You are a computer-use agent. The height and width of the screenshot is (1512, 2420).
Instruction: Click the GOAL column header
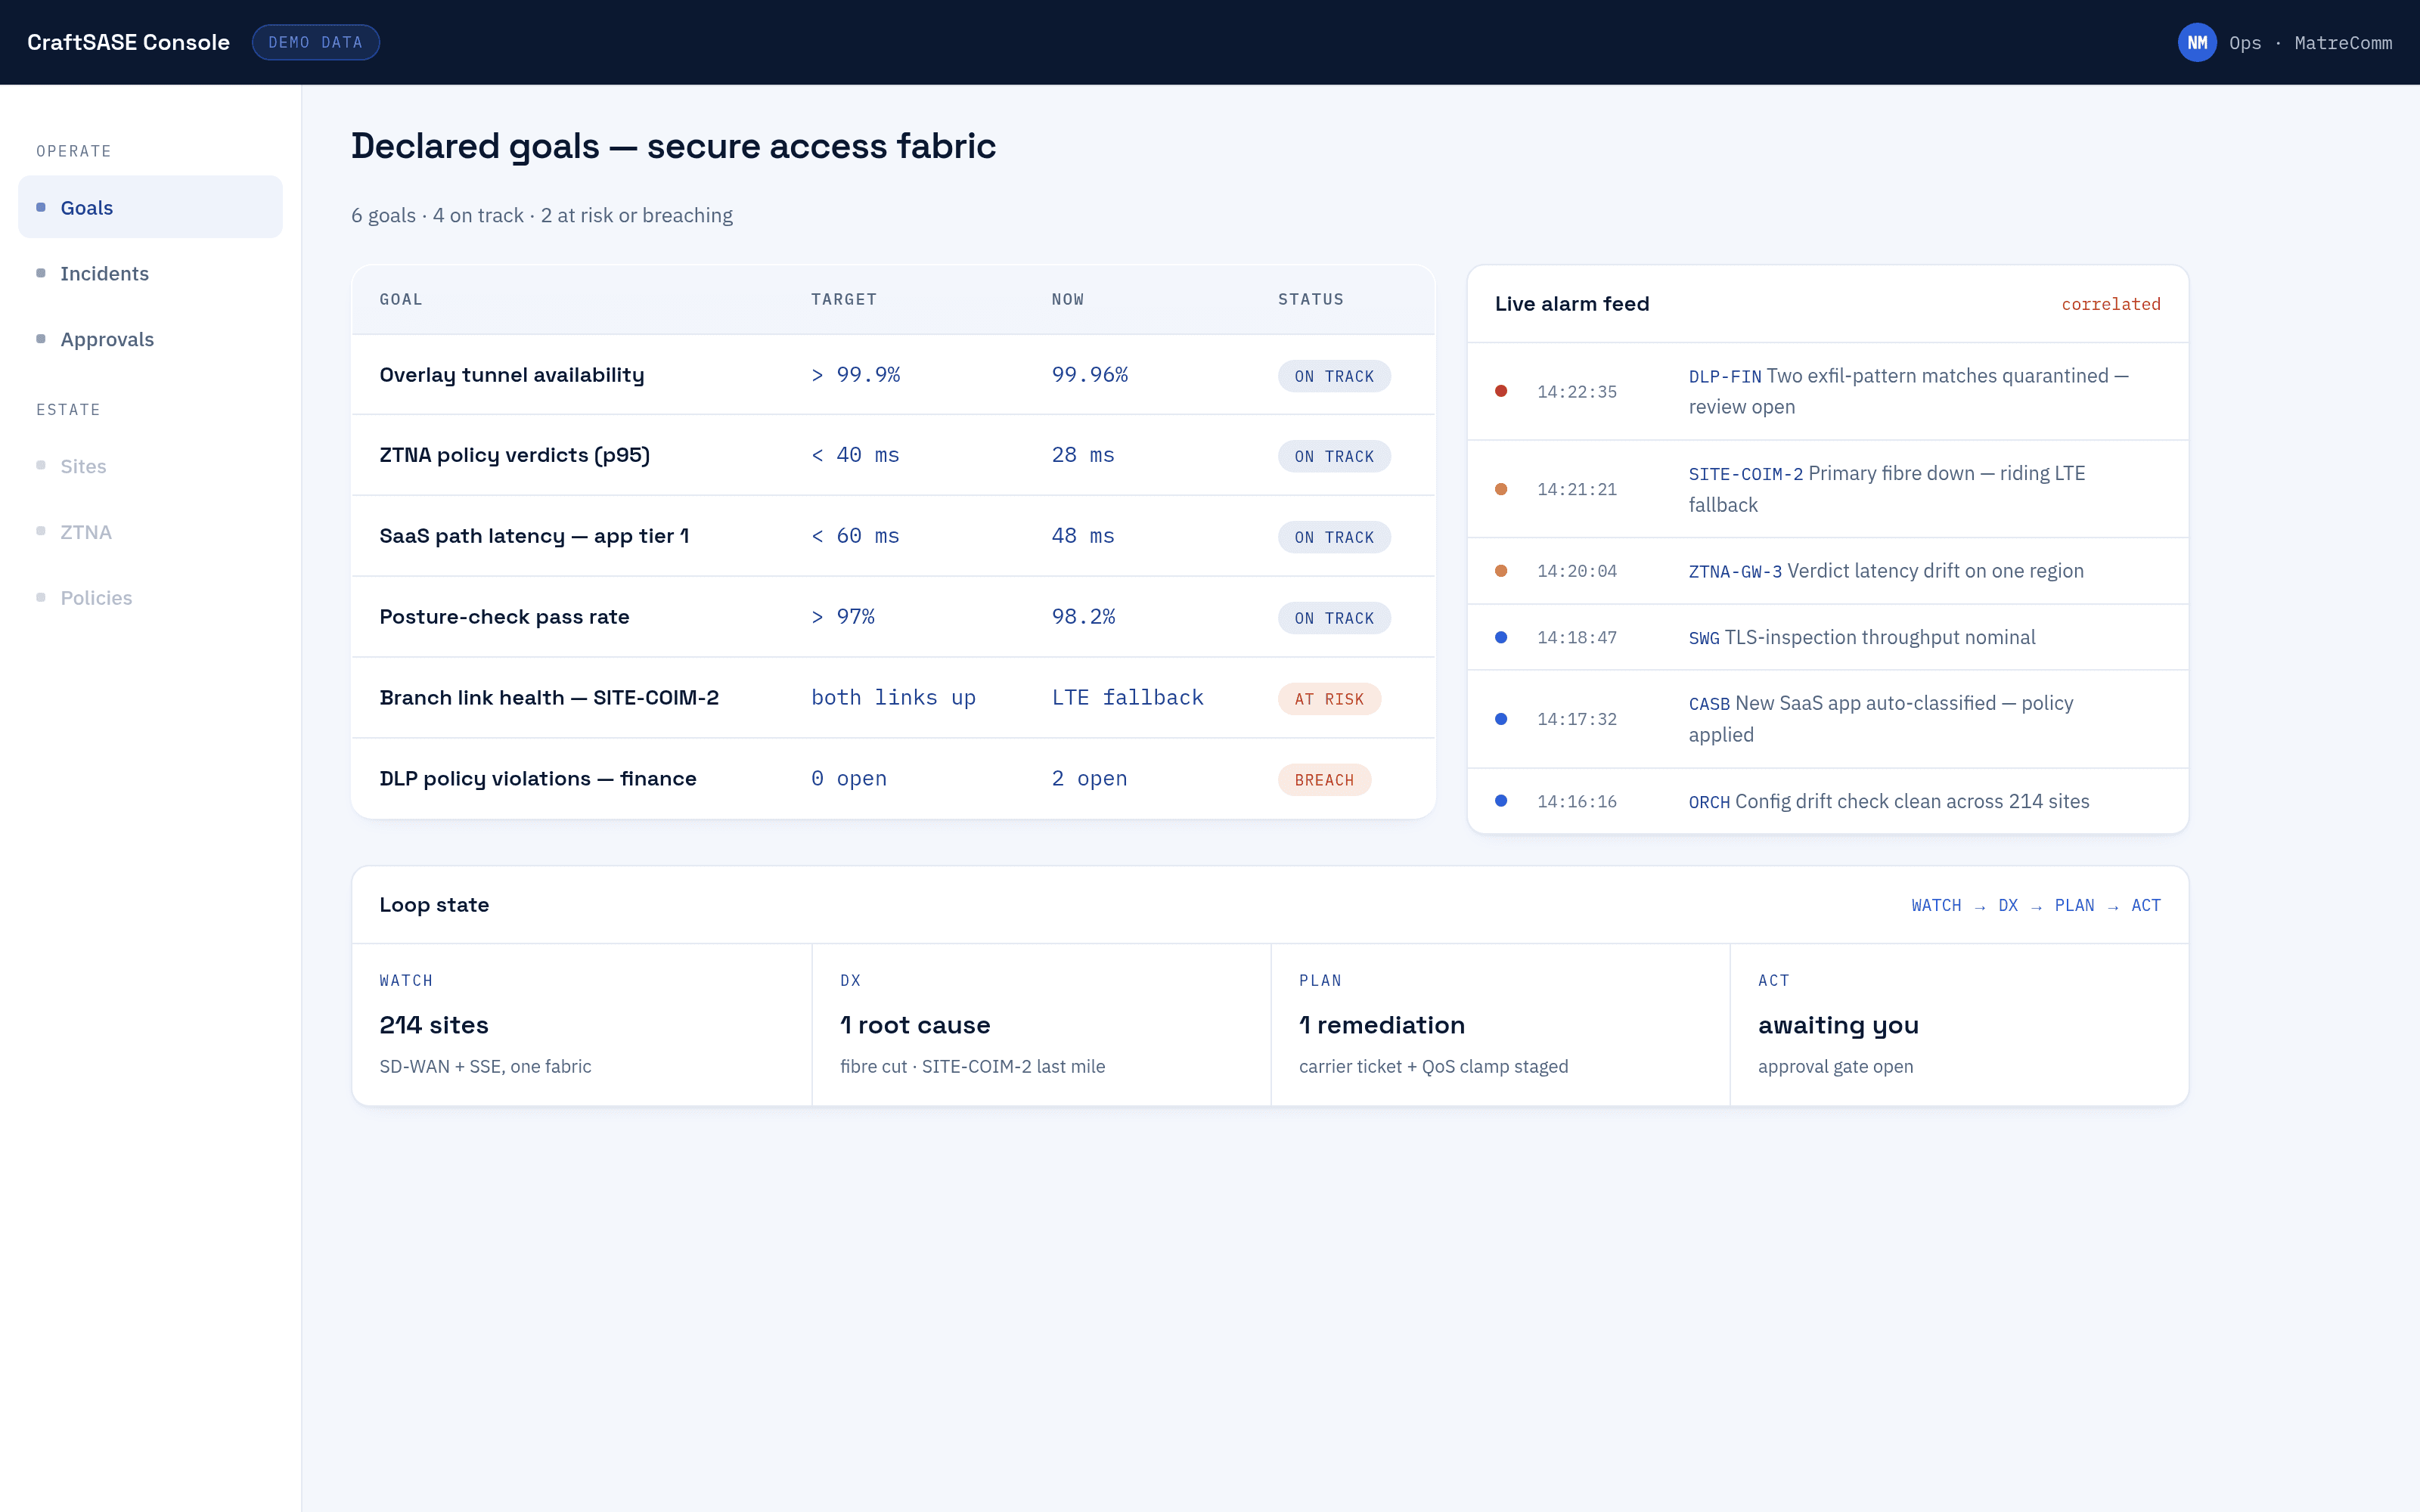click(401, 299)
